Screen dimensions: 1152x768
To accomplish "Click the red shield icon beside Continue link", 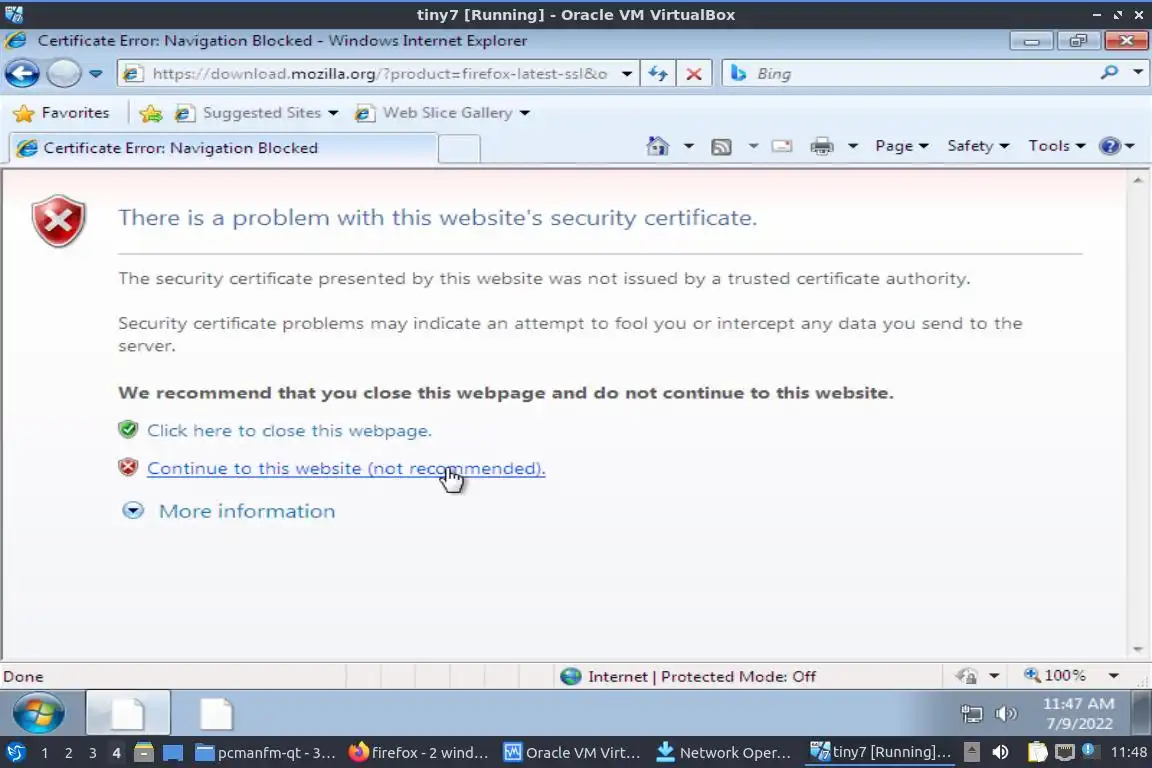I will (x=129, y=467).
